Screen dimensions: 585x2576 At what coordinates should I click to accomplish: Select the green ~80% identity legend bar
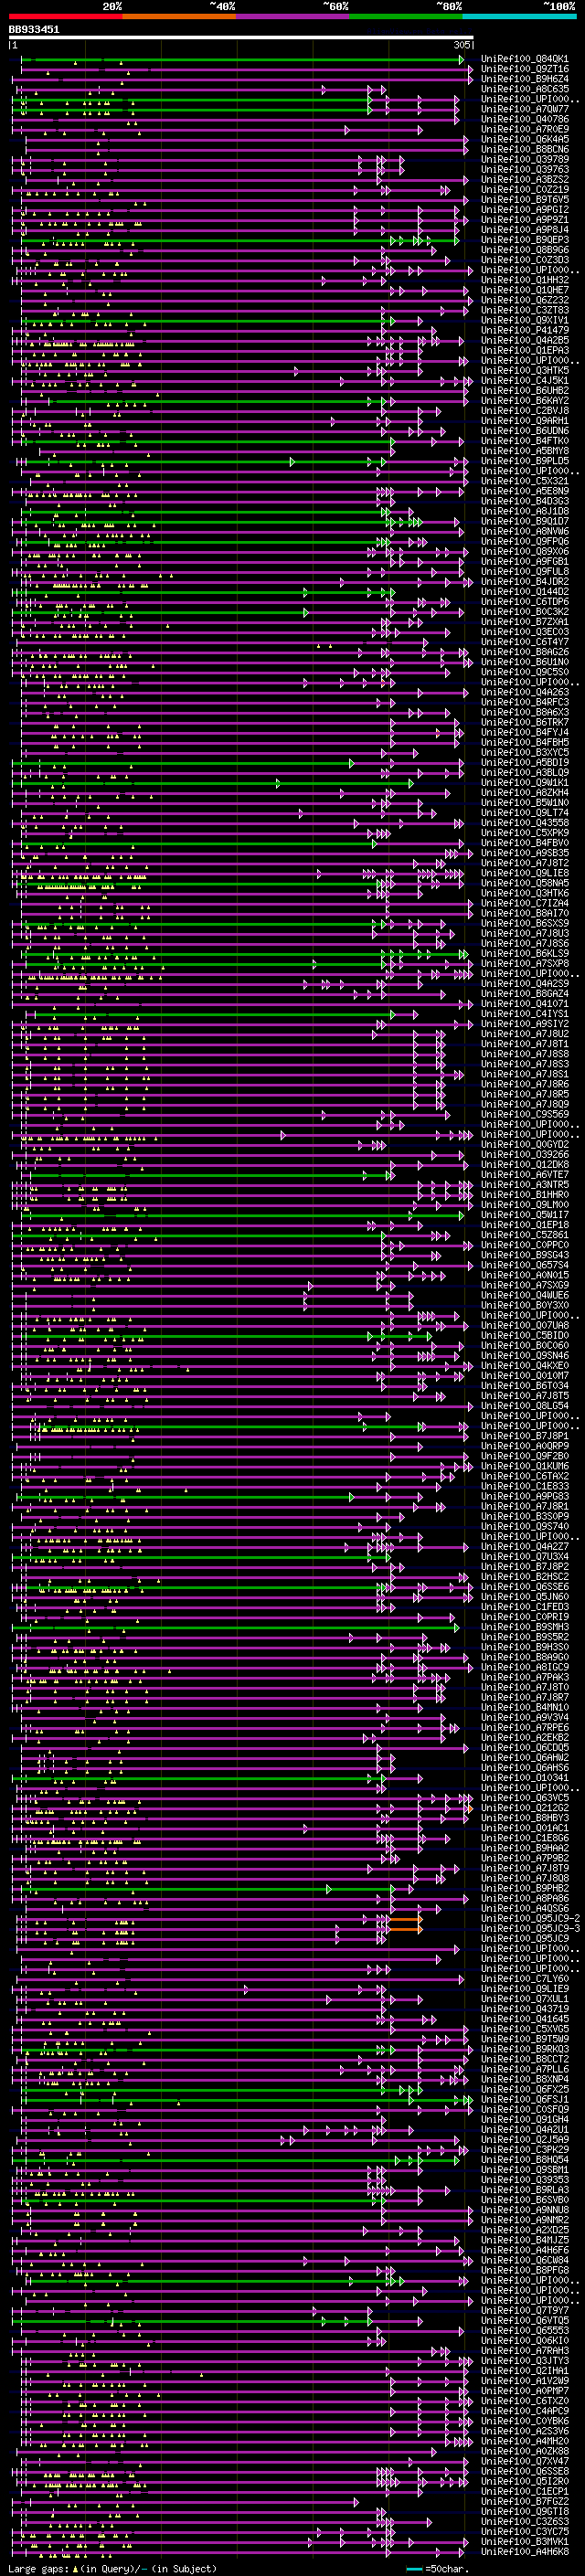(406, 16)
